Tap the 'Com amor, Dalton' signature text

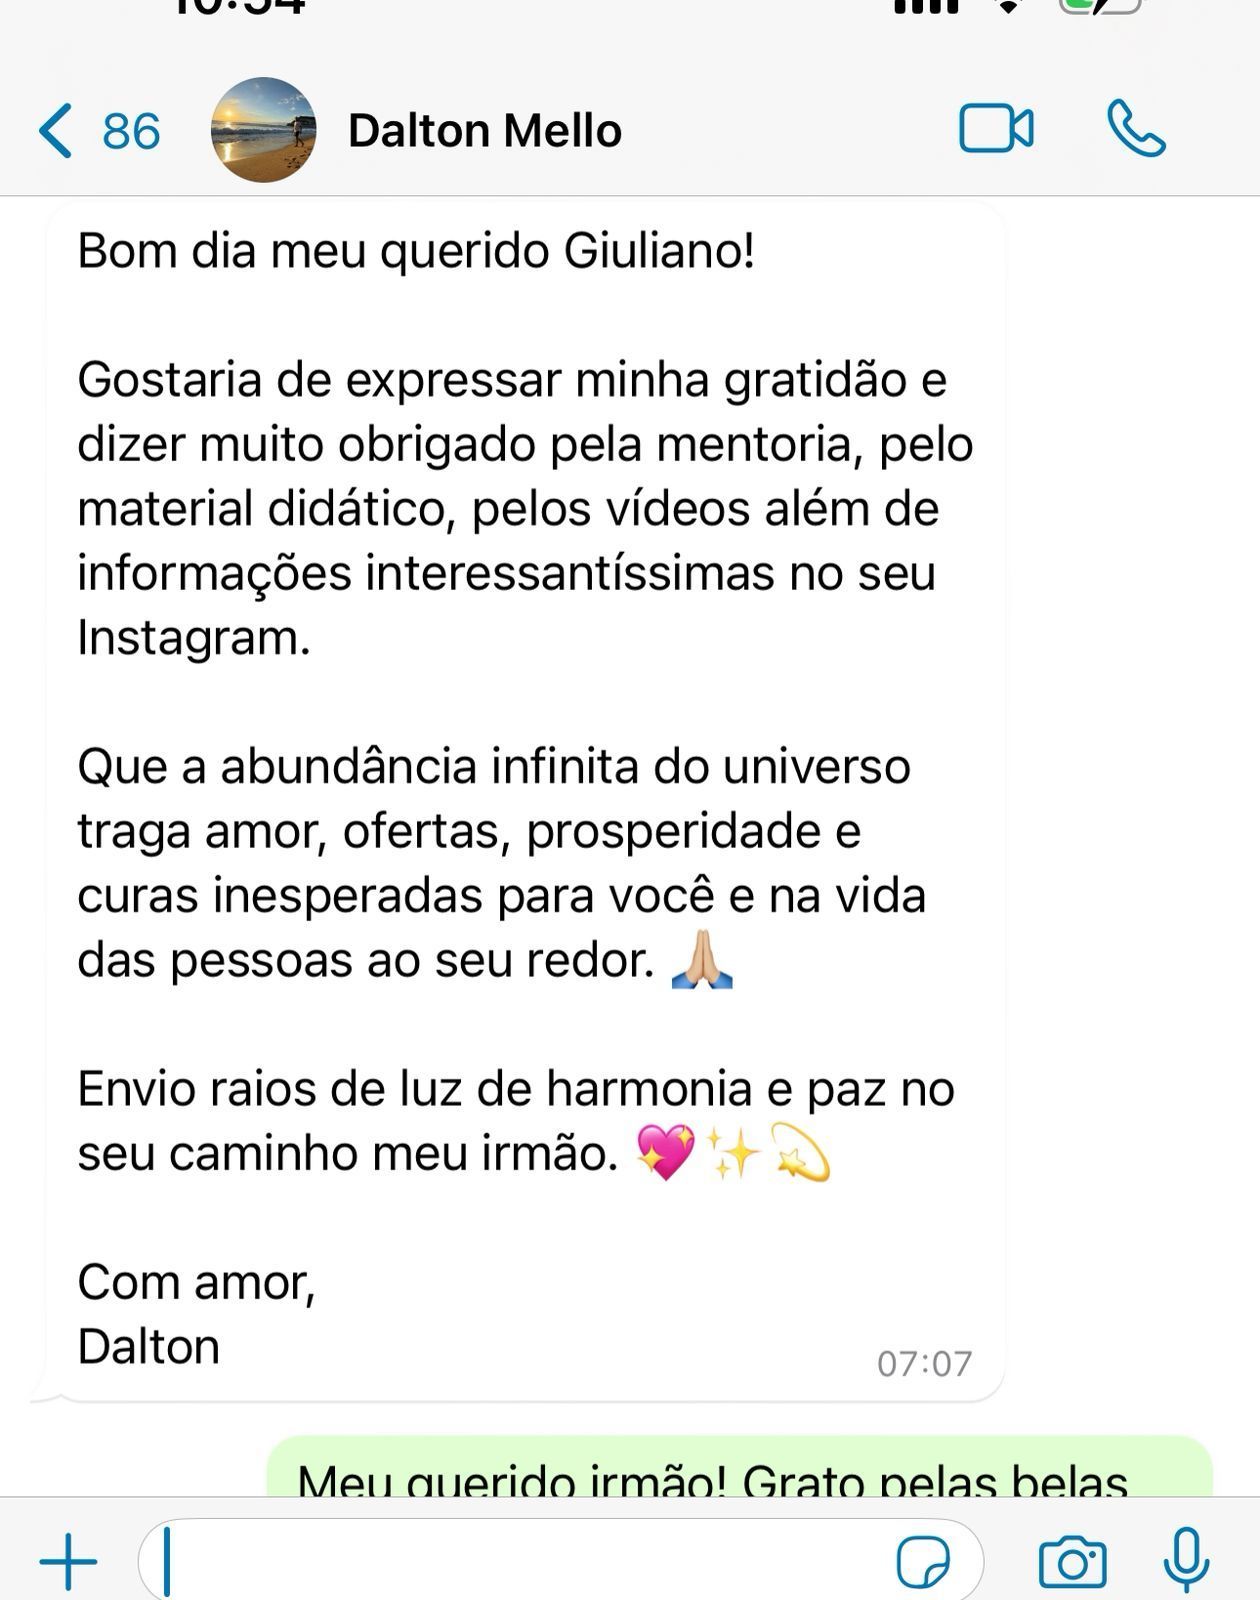click(x=197, y=1314)
